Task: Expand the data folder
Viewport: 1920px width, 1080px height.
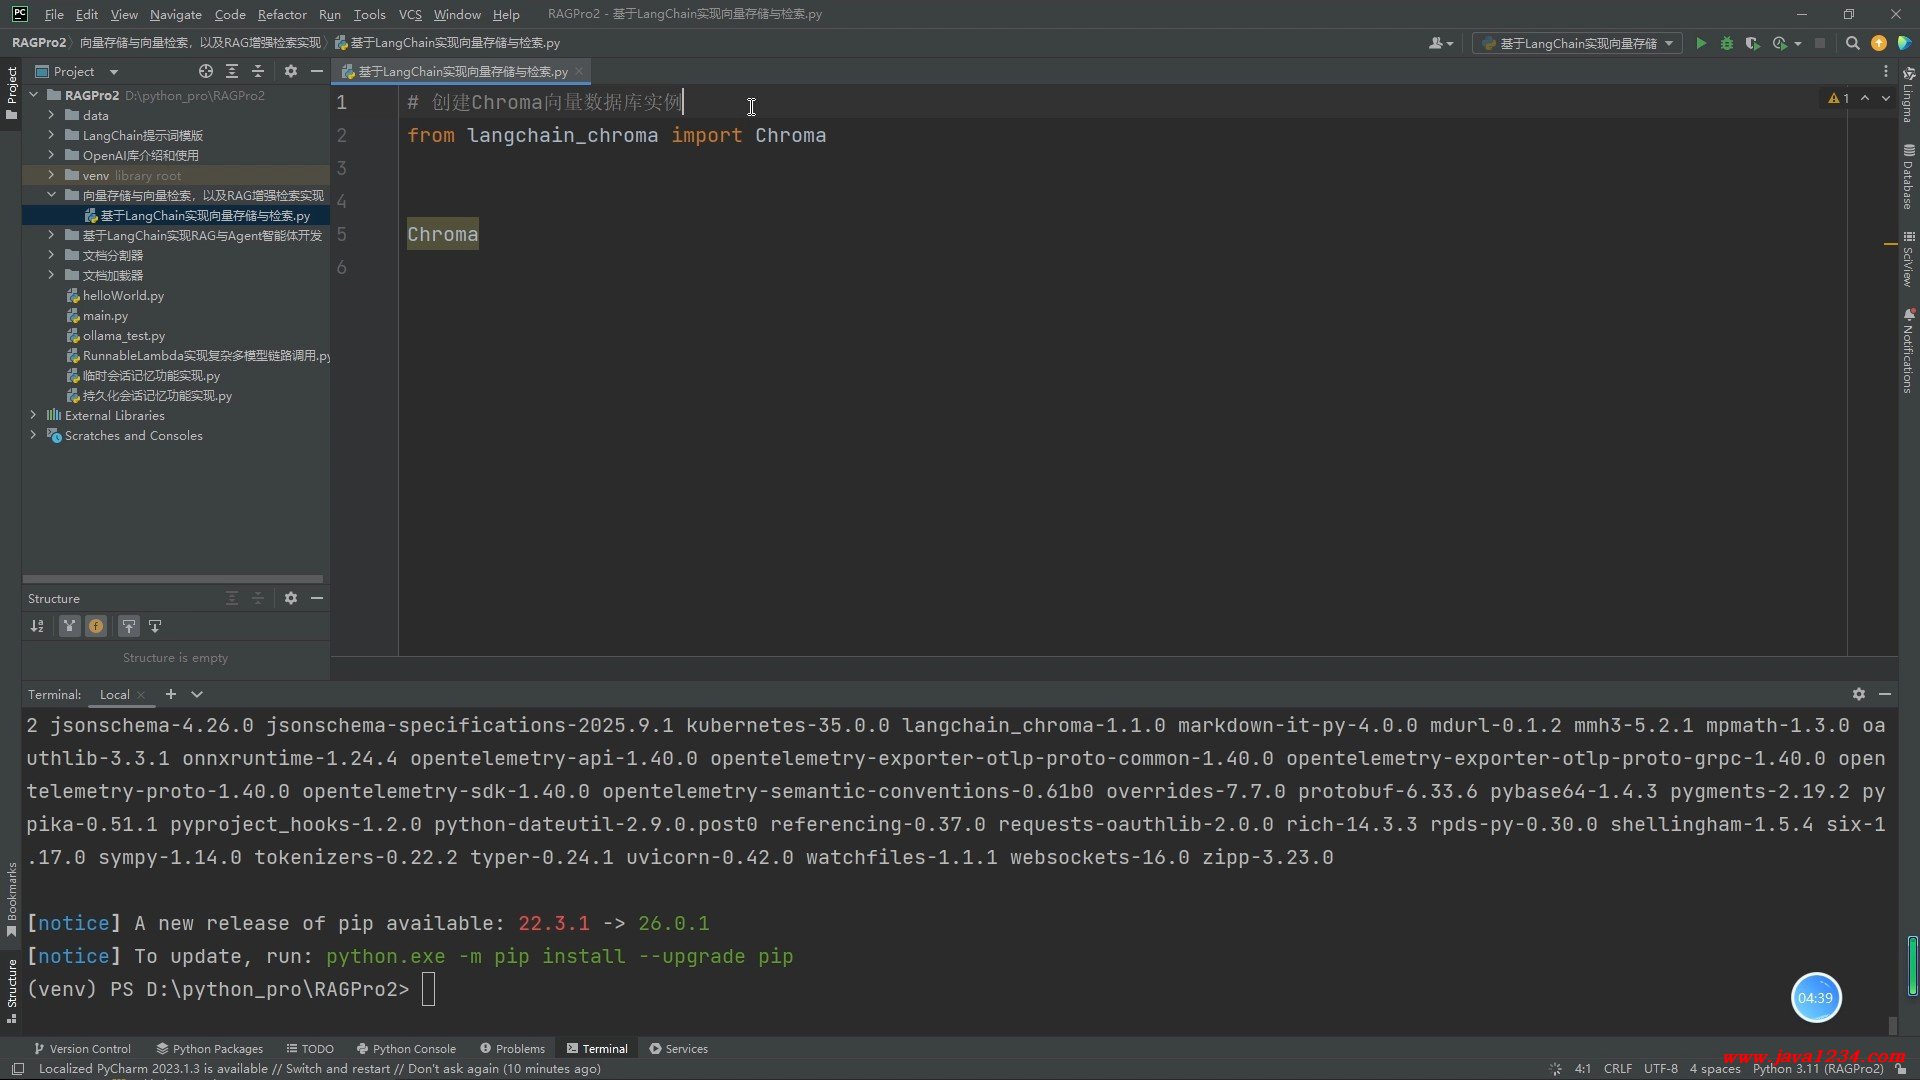Action: pyautogui.click(x=51, y=115)
